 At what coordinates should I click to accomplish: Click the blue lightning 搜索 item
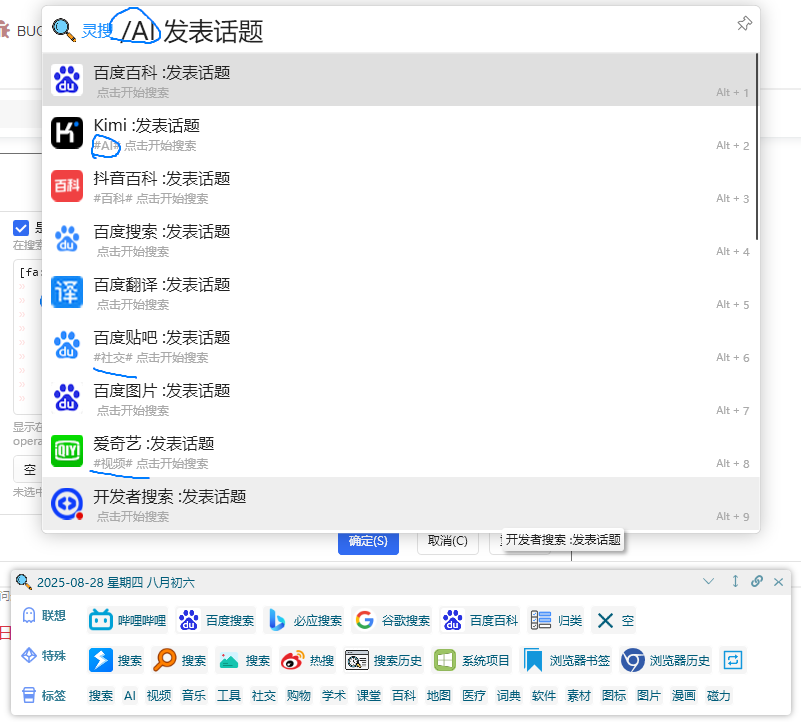click(115, 660)
